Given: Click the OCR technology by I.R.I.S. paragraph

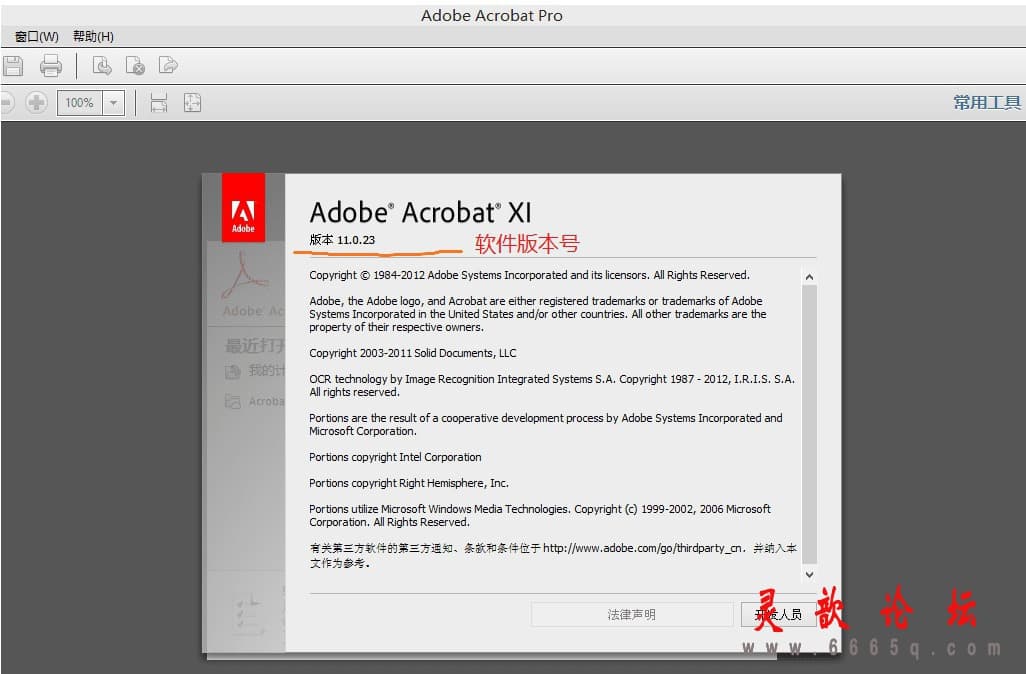Looking at the screenshot, I should coord(552,385).
